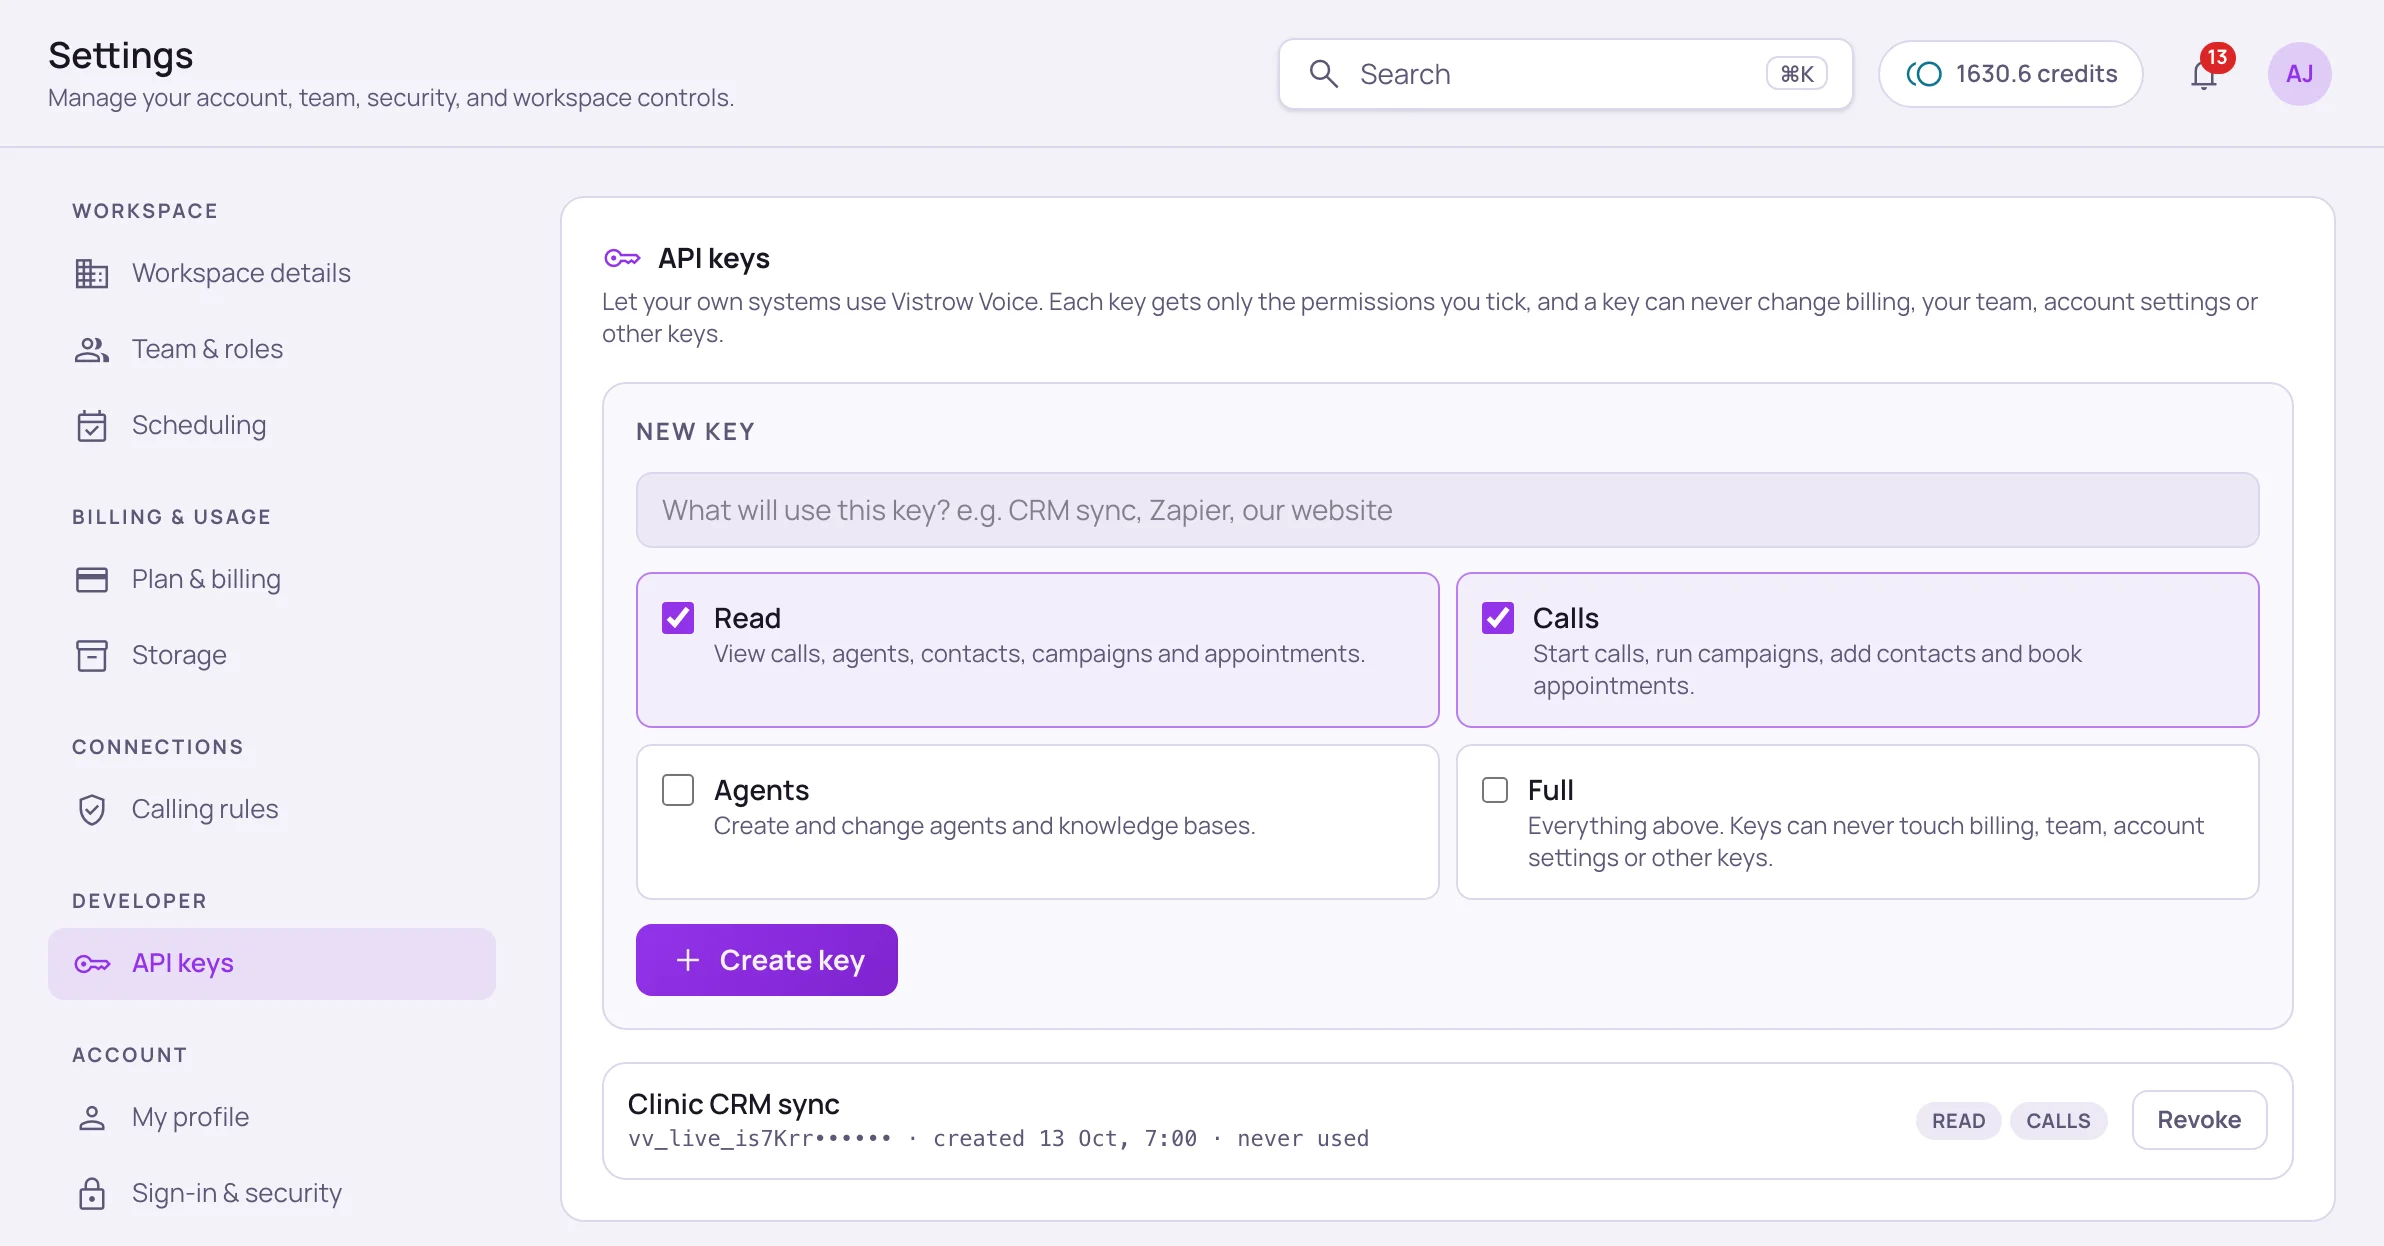Viewport: 2384px width, 1246px height.
Task: Open the My profile section
Action: click(x=272, y=1117)
